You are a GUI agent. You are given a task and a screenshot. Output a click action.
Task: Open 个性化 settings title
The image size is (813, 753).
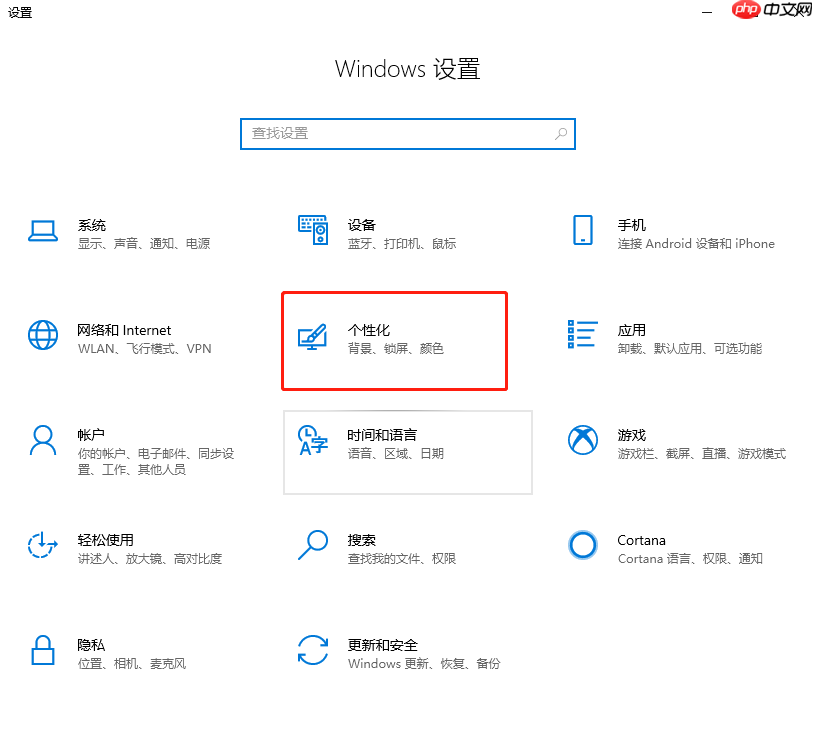click(369, 330)
